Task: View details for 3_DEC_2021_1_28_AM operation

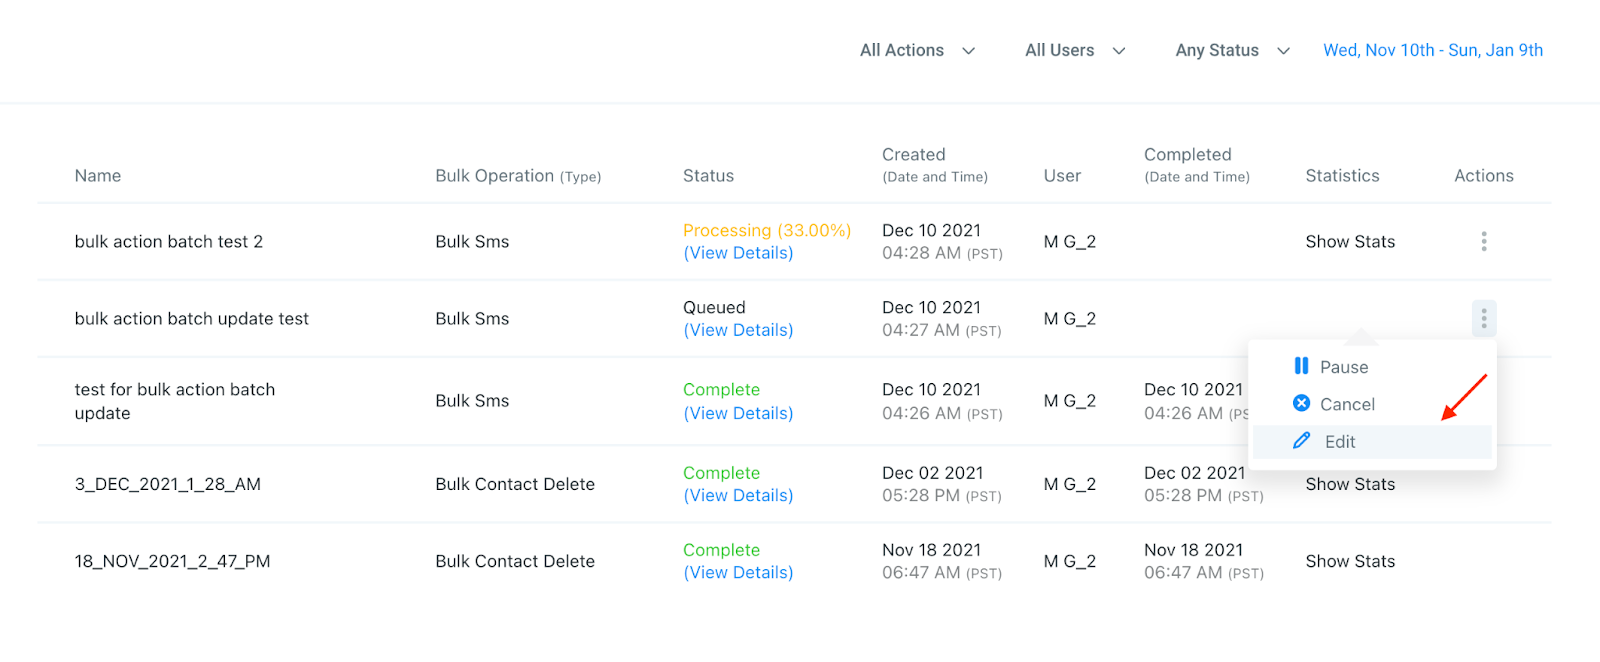Action: [x=738, y=495]
